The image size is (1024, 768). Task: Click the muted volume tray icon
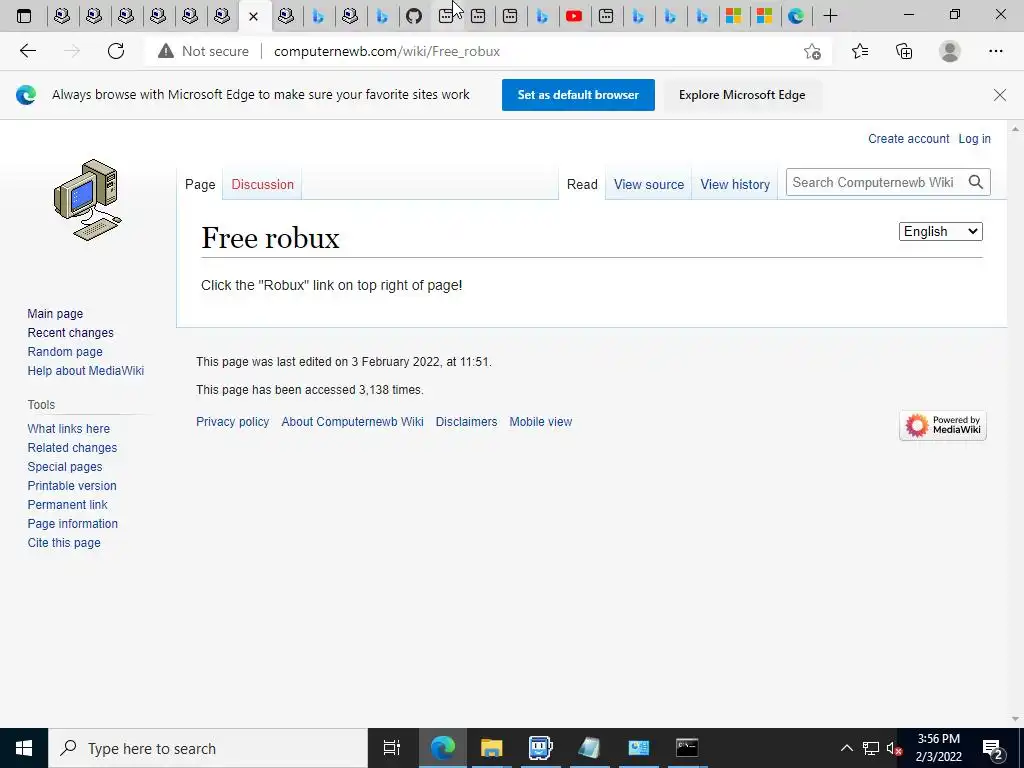click(893, 748)
